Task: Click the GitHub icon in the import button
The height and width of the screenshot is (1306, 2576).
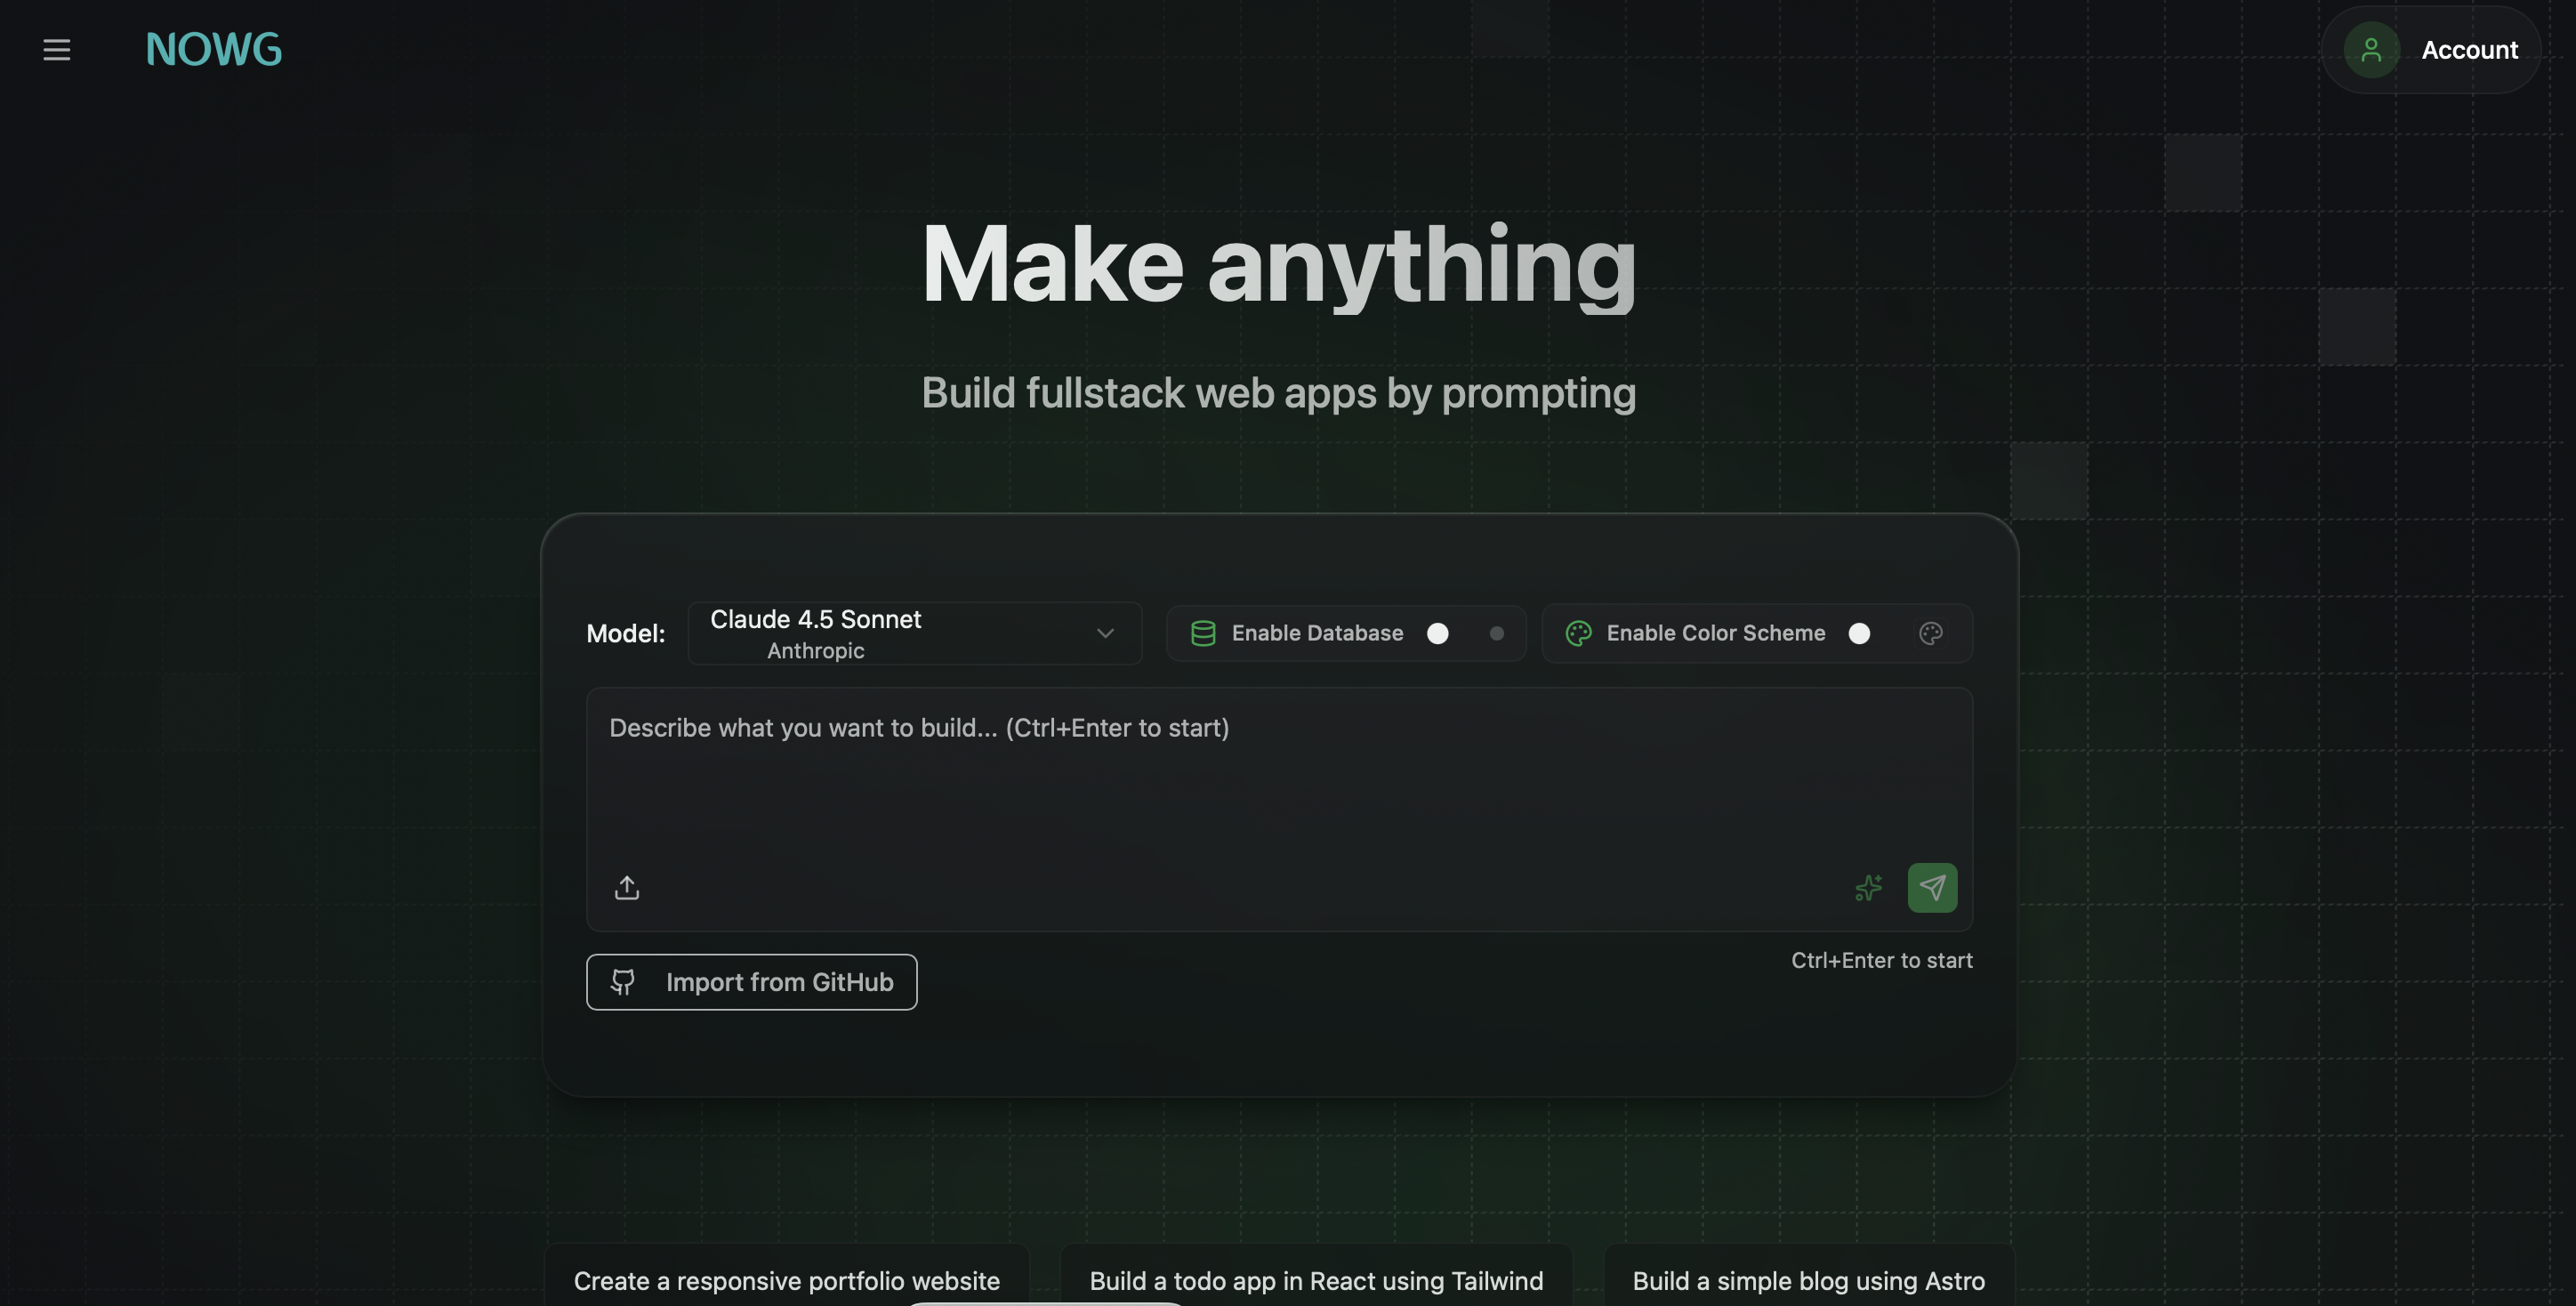Action: tap(623, 982)
